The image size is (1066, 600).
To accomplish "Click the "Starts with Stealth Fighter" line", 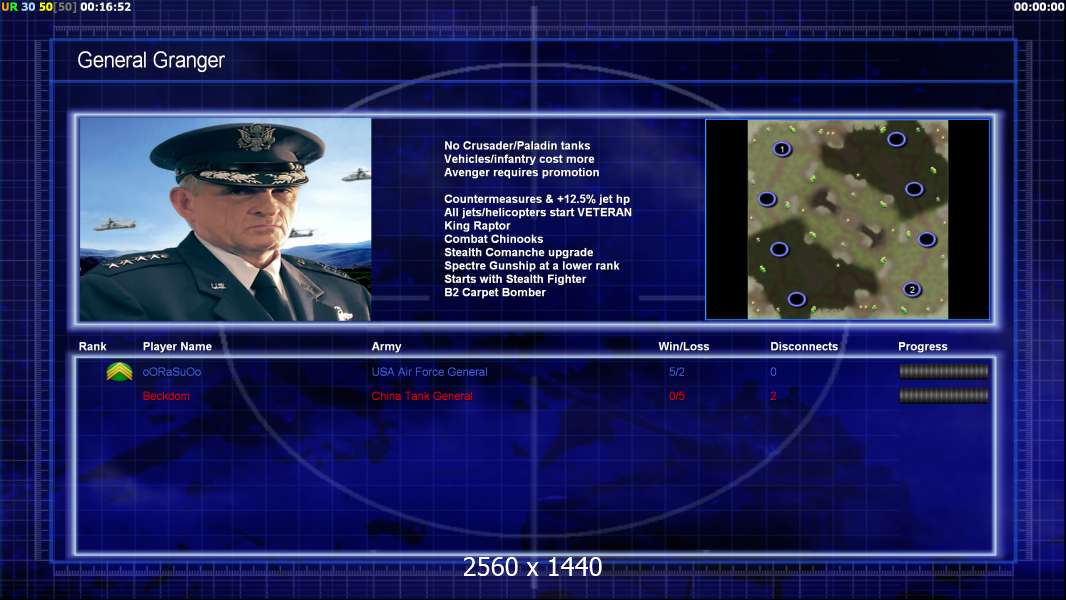I will [515, 279].
